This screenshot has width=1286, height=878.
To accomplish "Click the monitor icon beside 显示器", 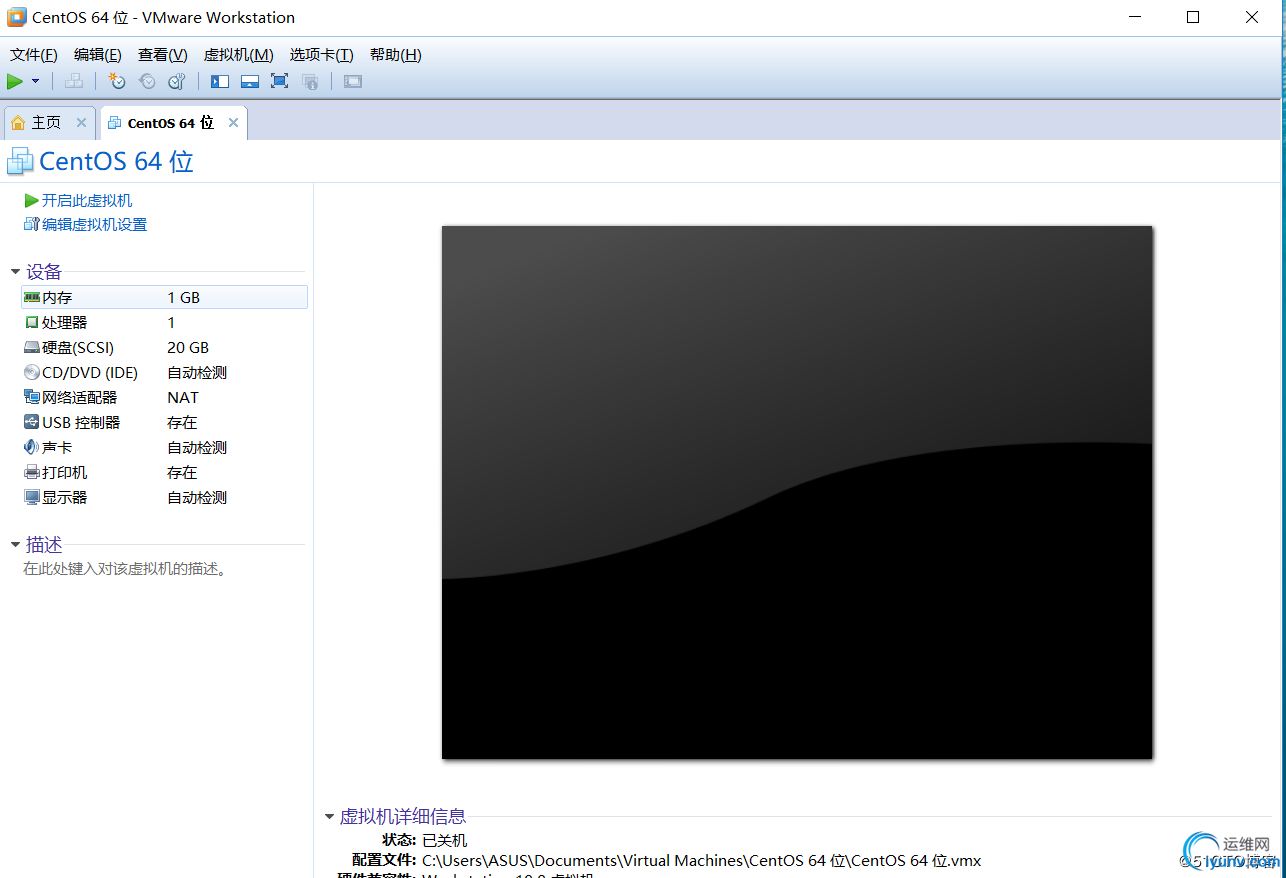I will click(x=32, y=497).
